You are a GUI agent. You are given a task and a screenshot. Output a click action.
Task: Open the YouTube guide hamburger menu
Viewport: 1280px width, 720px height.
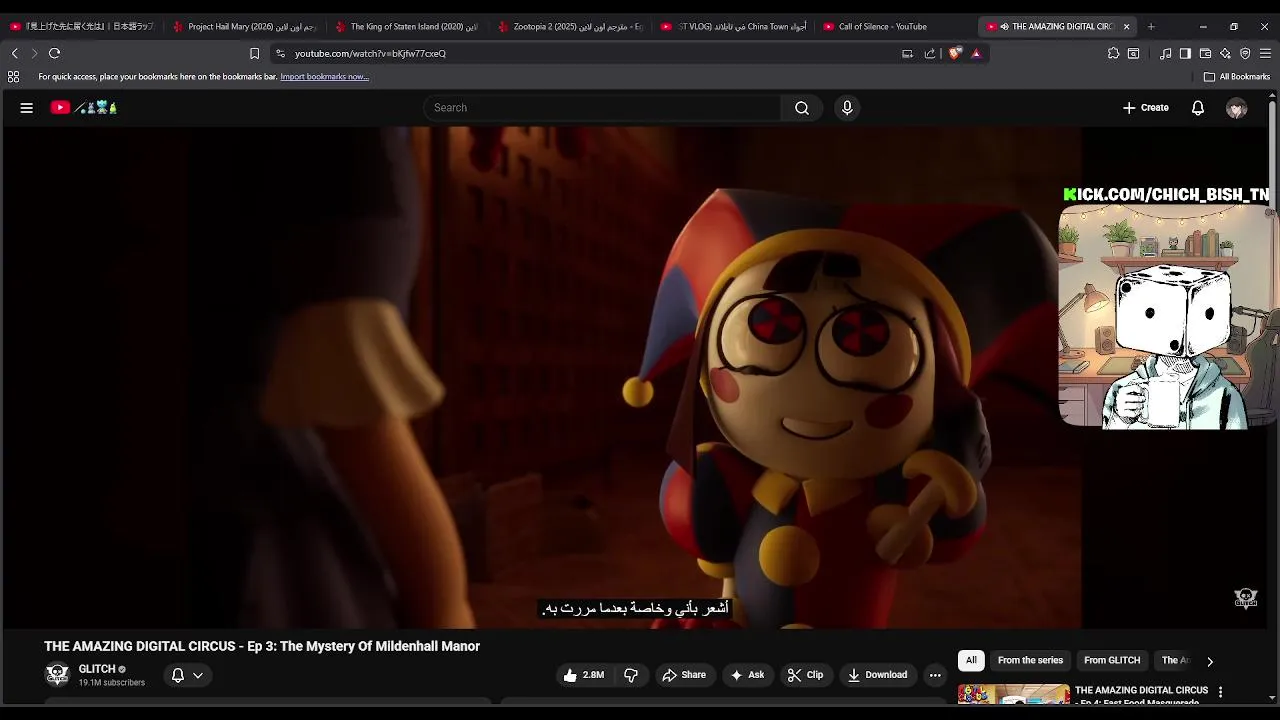pos(27,108)
